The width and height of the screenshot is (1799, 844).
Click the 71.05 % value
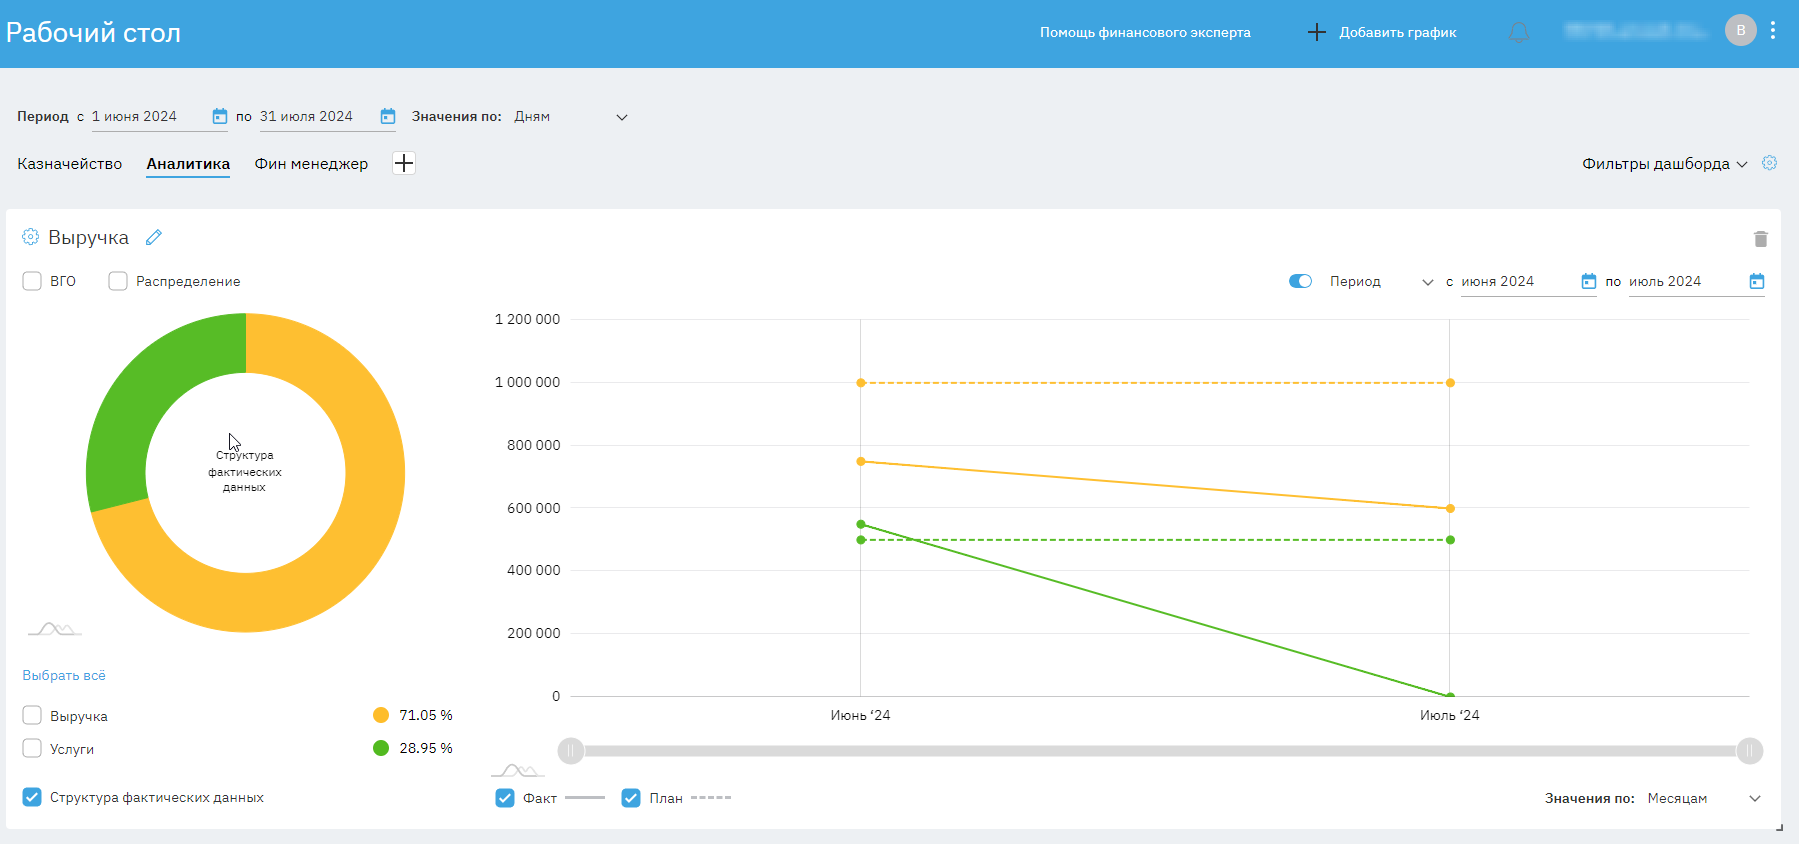pos(426,716)
